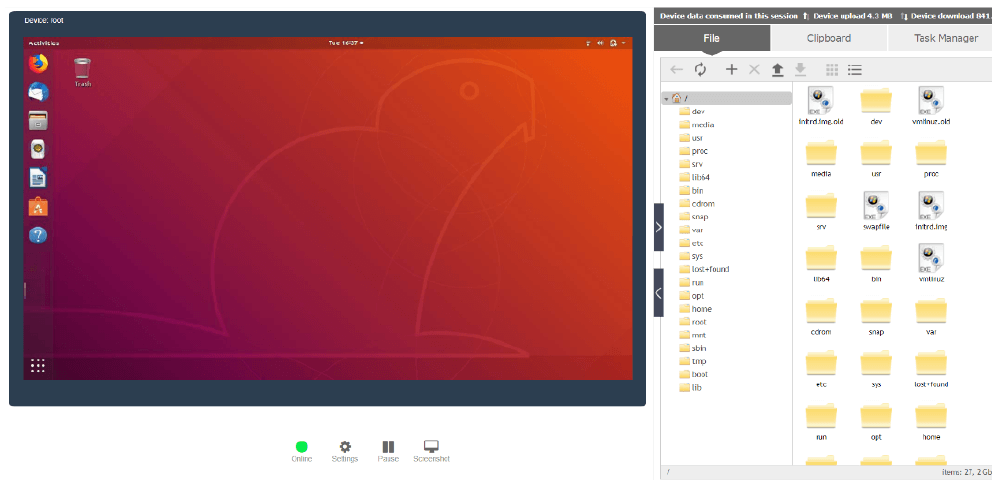992x484 pixels.
Task: Open the etc folder in file grid
Action: pos(821,369)
